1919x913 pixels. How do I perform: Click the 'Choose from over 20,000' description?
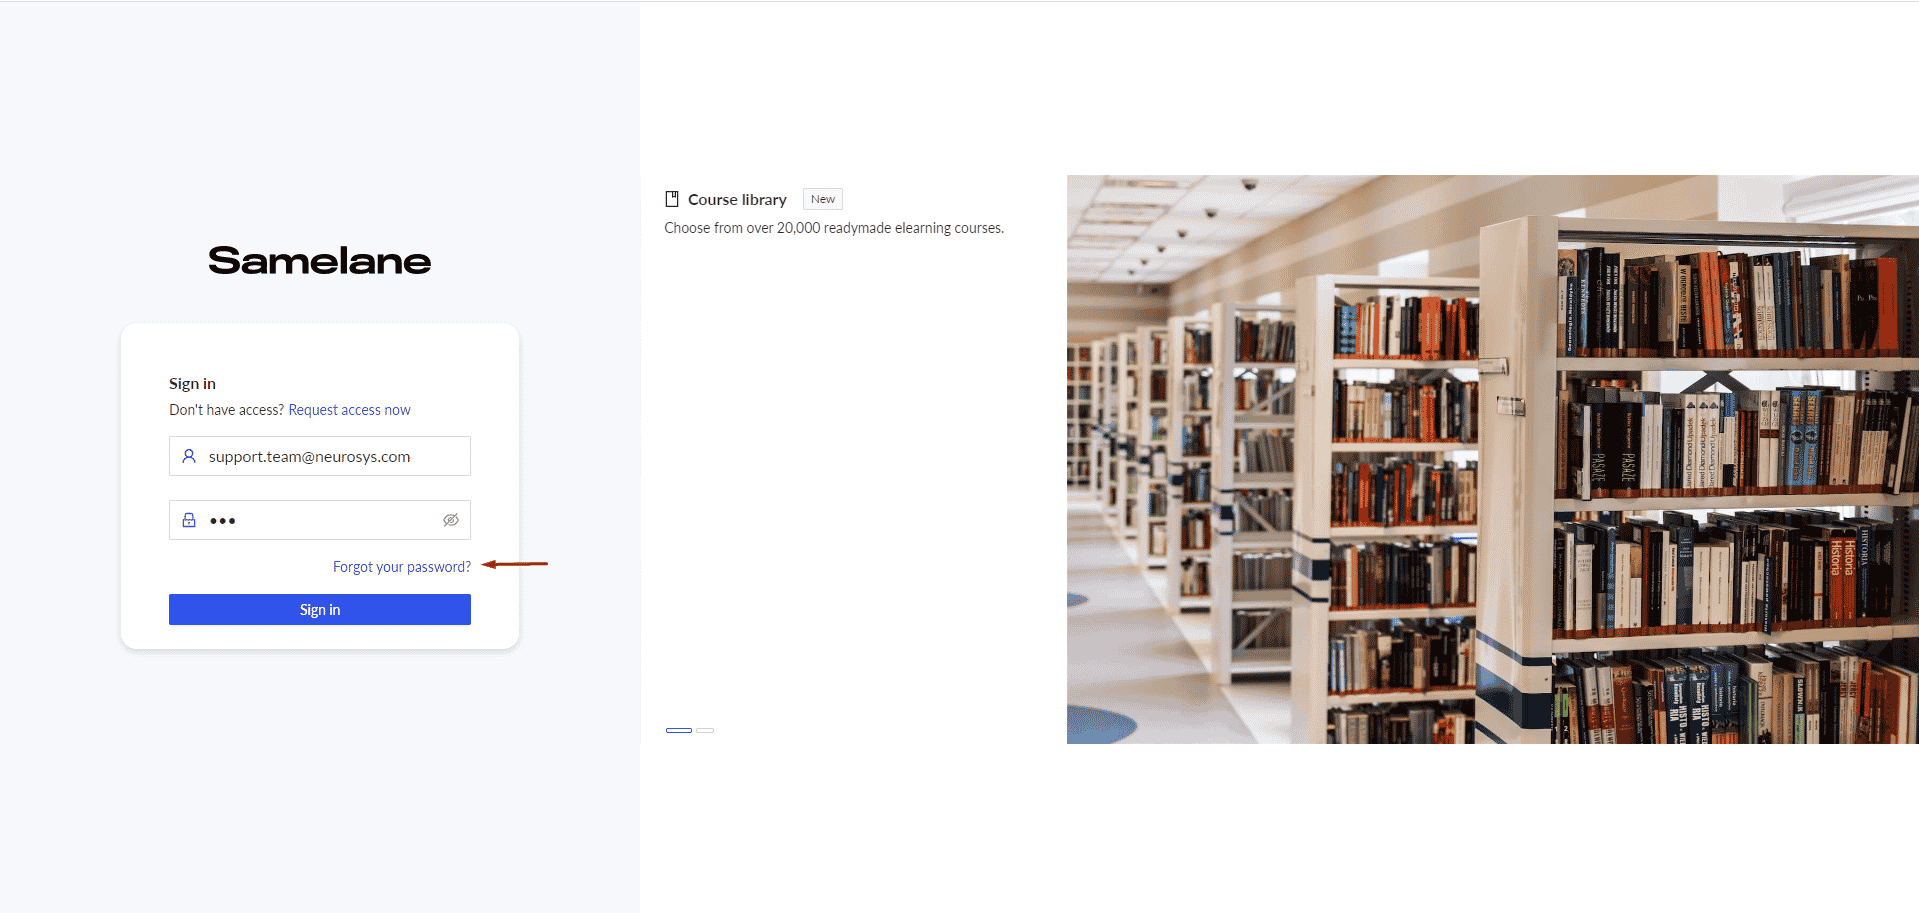834,228
